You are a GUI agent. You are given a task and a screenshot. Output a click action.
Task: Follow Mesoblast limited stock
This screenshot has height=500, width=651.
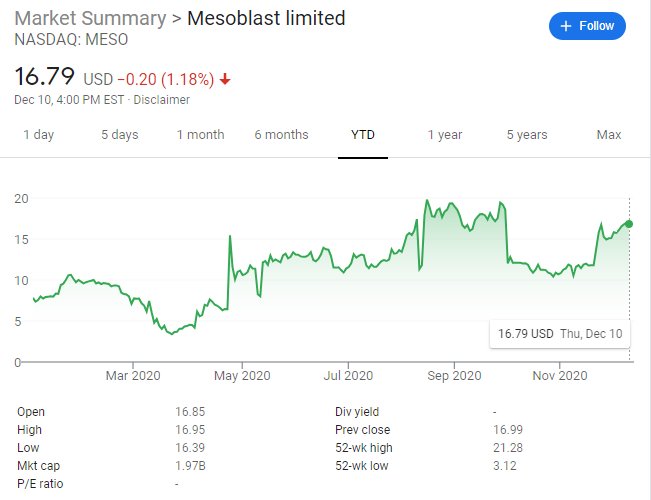(x=587, y=26)
